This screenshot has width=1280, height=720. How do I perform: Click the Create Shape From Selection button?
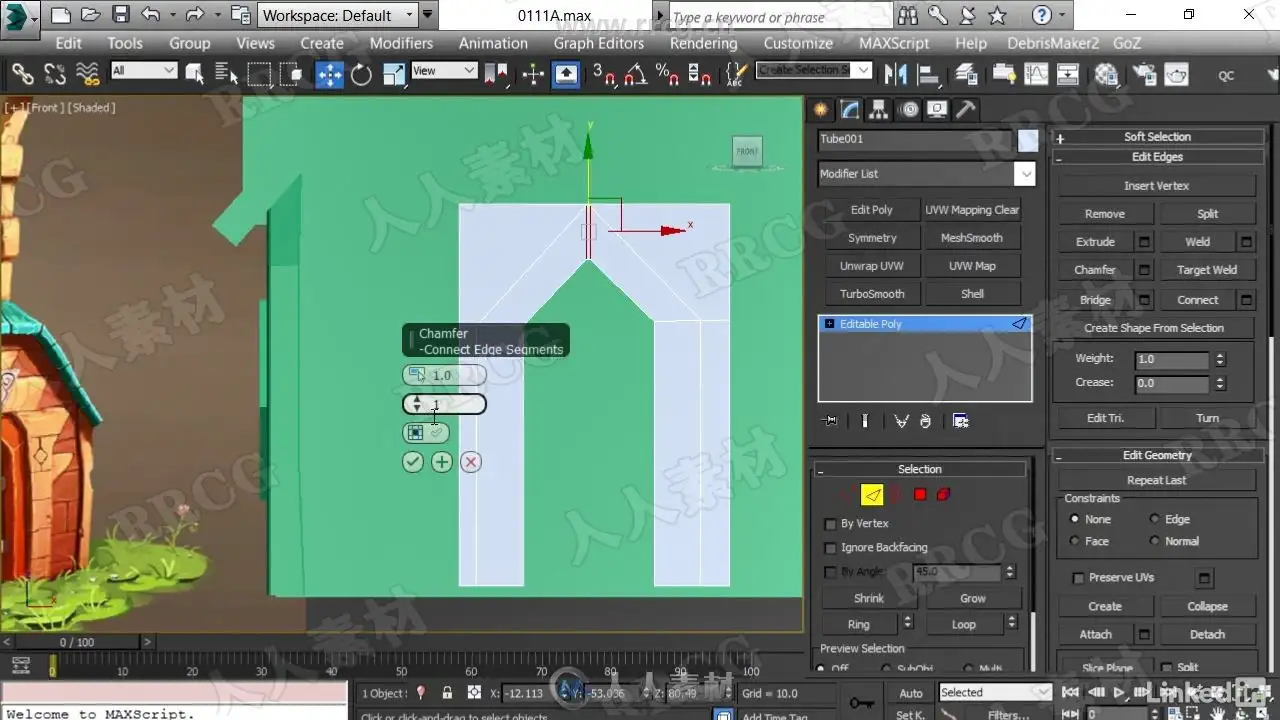[1154, 328]
